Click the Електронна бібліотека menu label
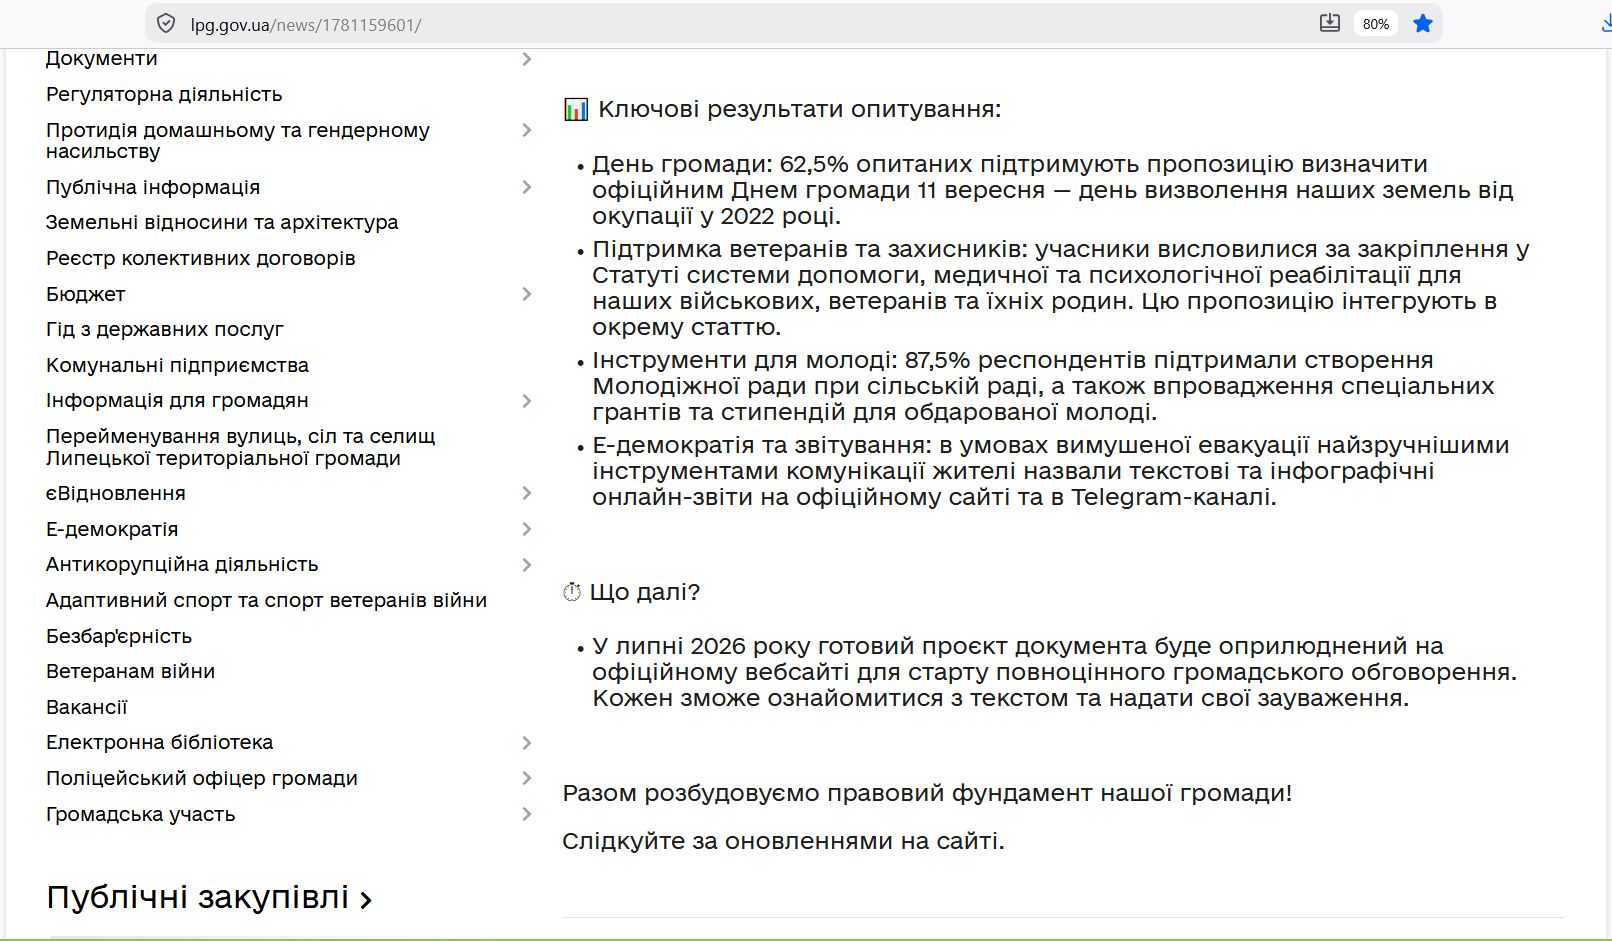The image size is (1612, 941). [x=160, y=742]
